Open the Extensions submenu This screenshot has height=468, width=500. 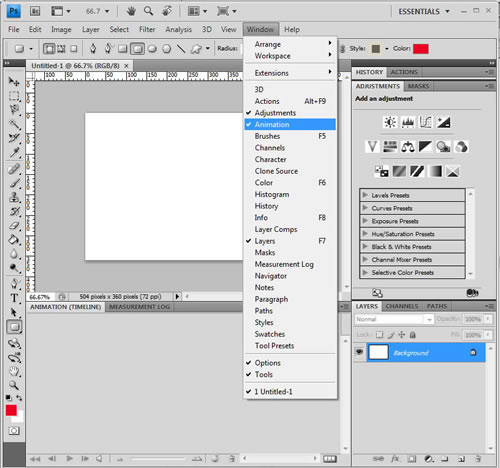(x=290, y=73)
